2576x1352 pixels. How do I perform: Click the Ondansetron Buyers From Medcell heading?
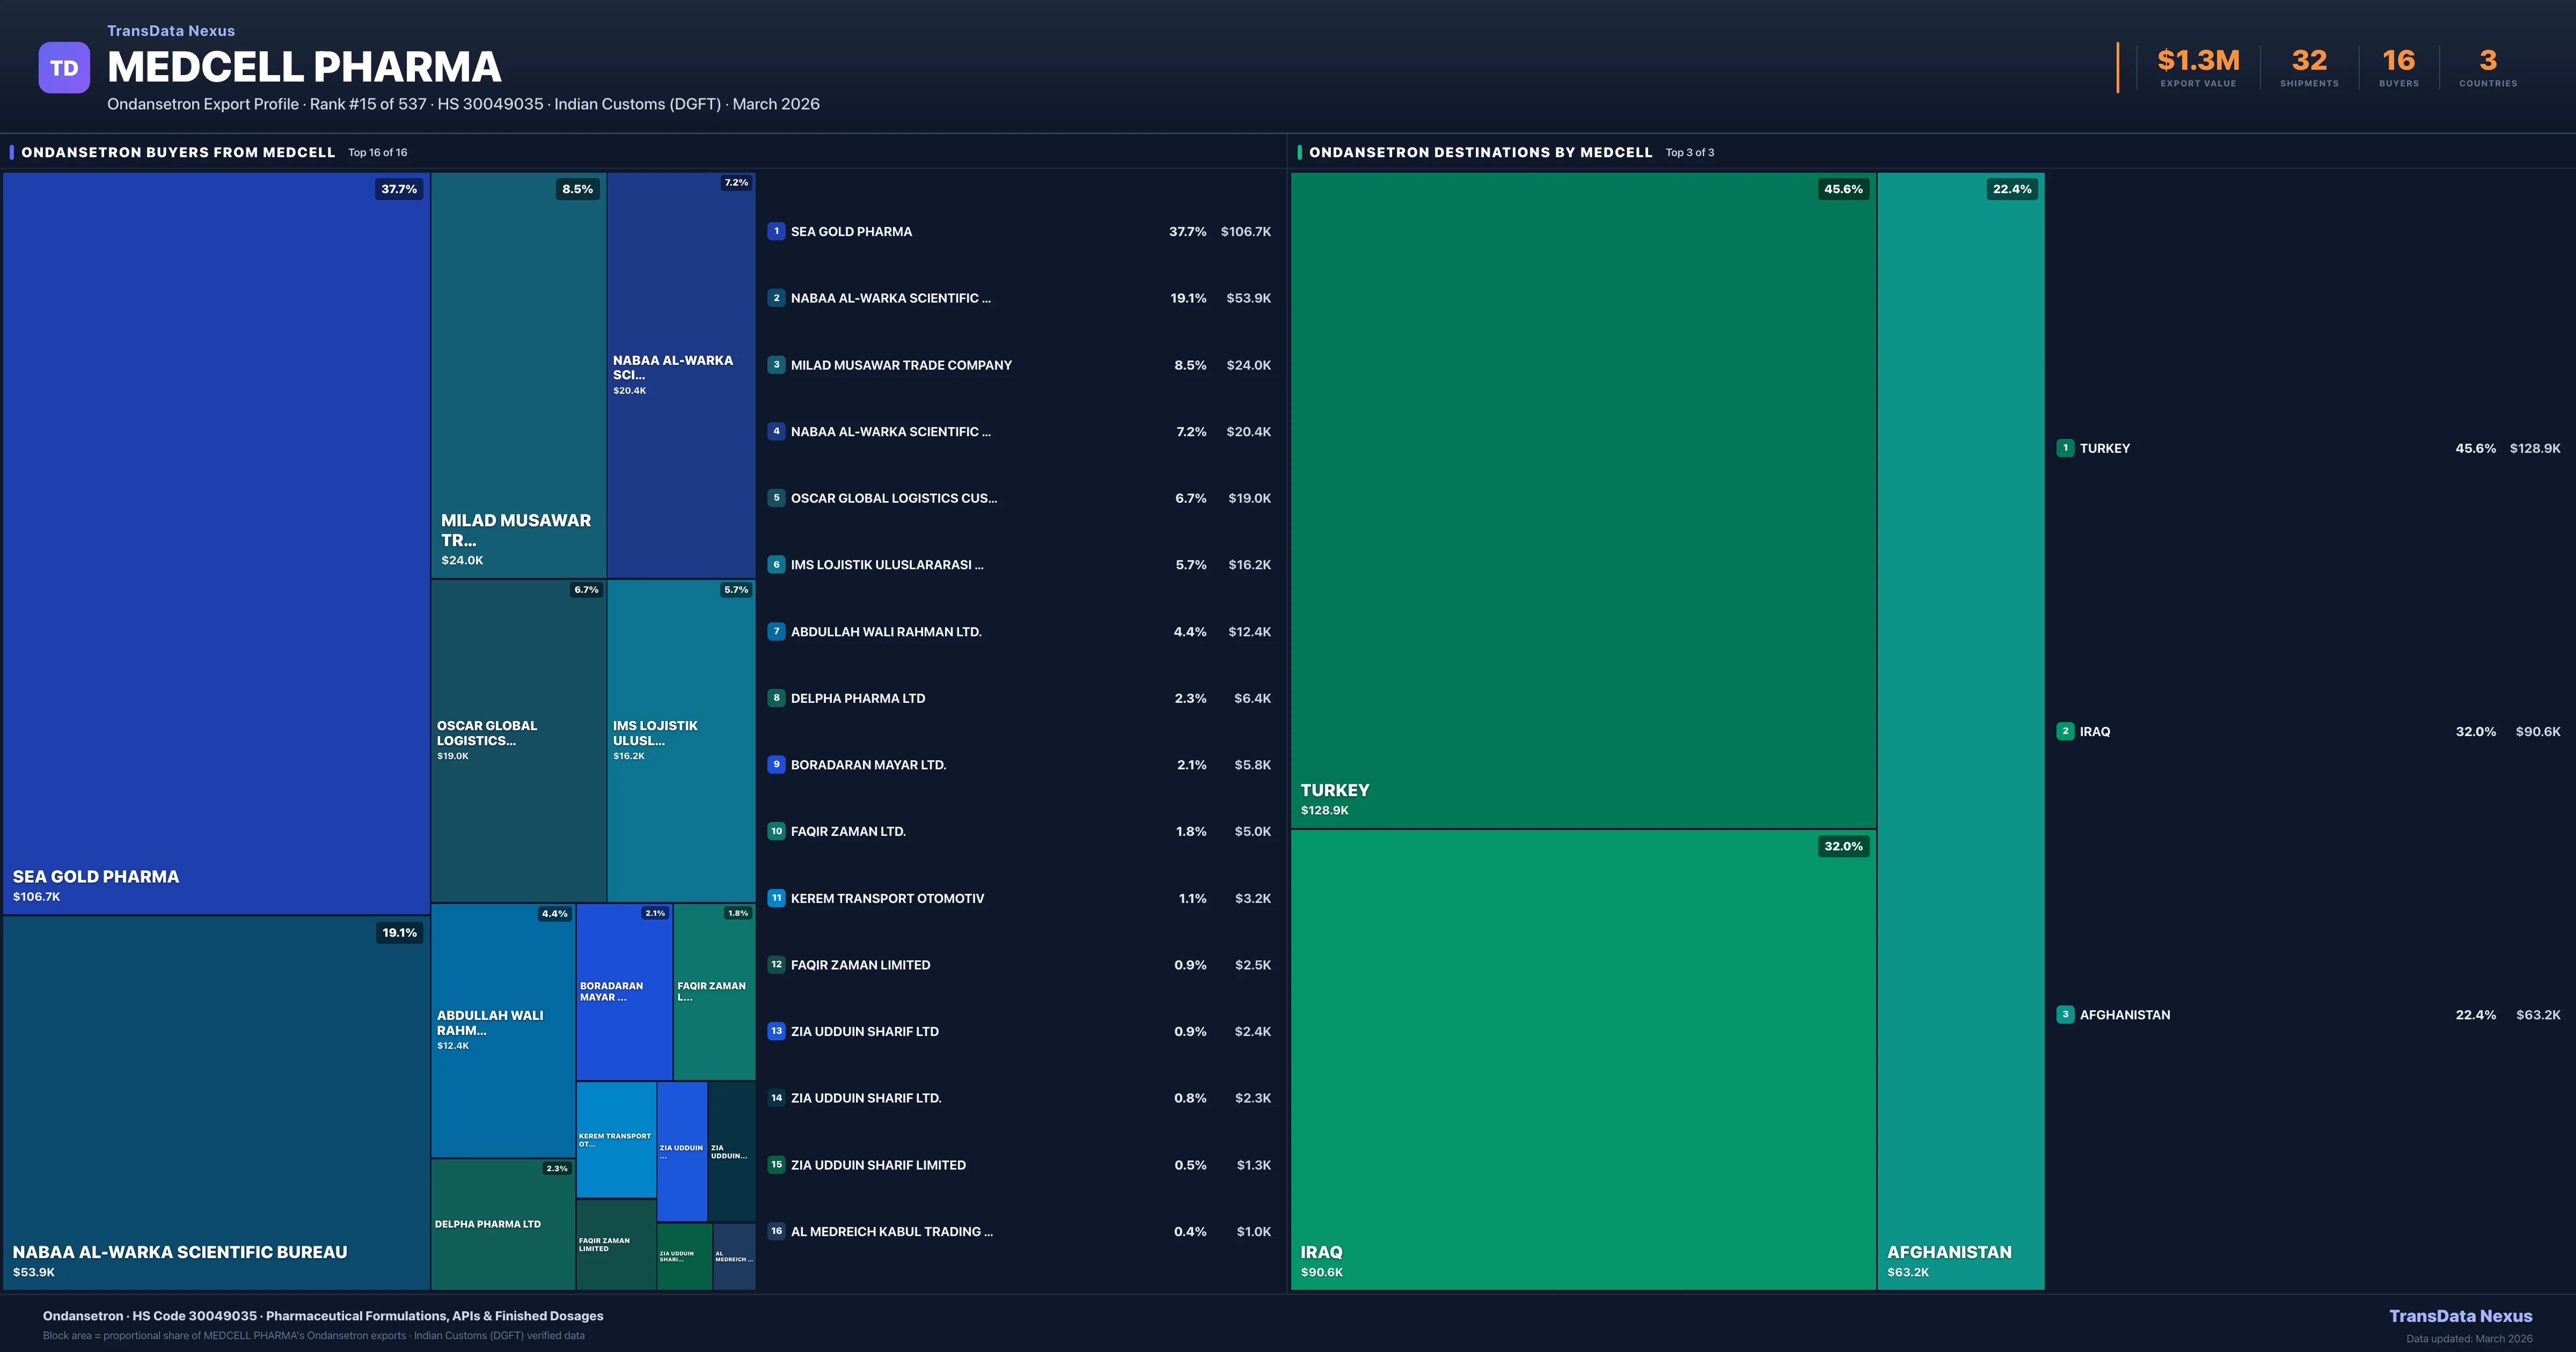point(178,152)
